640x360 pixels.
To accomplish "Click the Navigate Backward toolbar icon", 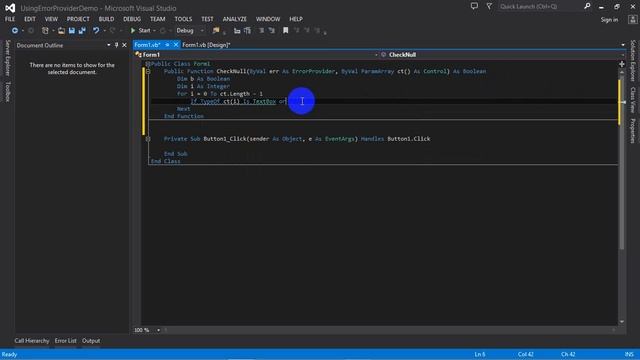I will coord(15,31).
